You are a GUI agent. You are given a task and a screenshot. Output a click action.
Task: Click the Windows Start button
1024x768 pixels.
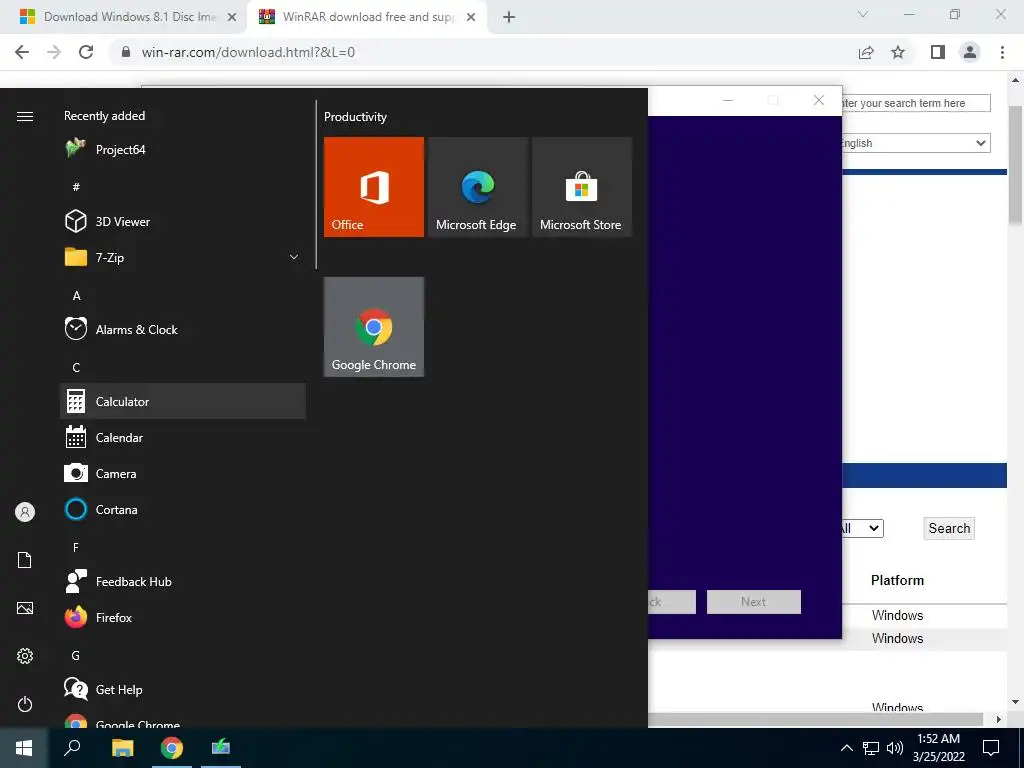click(24, 748)
